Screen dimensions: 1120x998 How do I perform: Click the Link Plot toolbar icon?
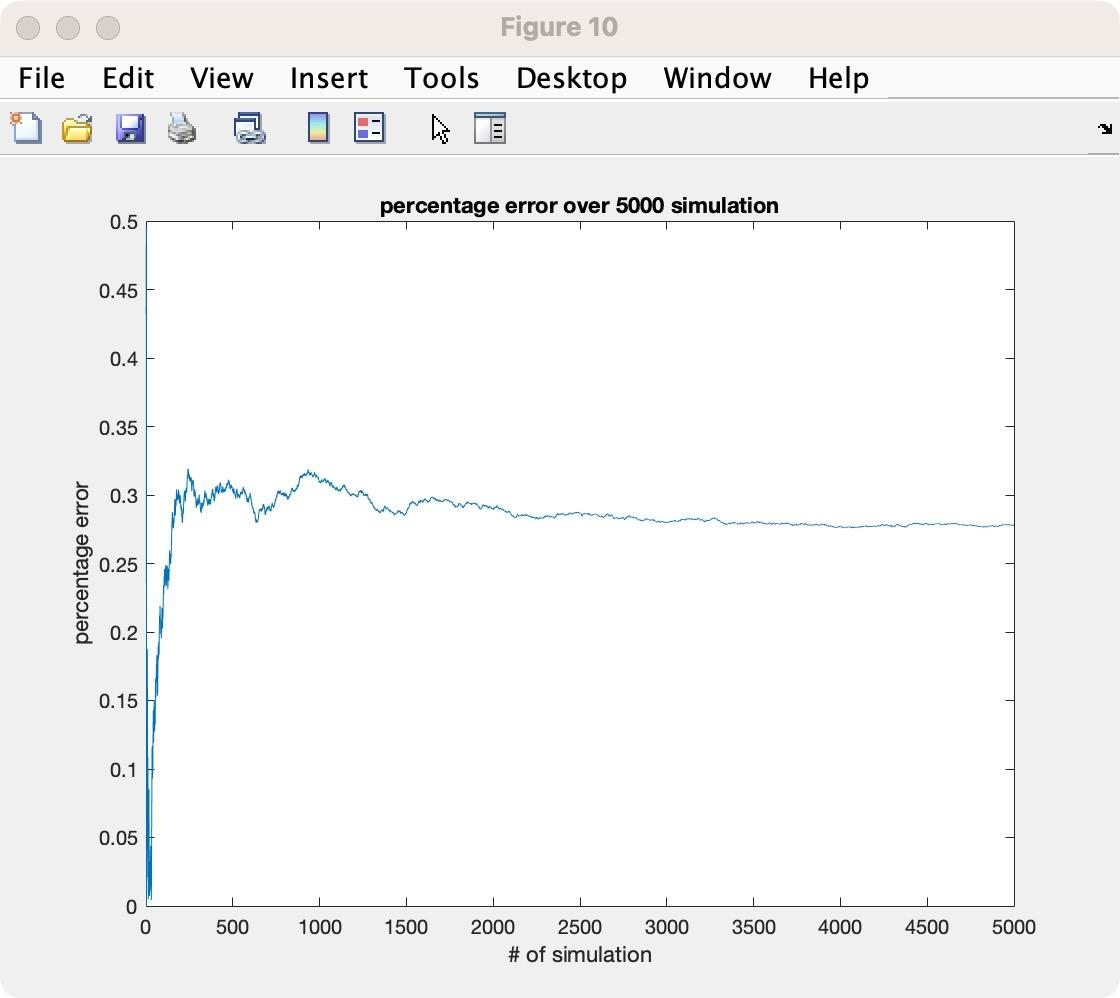(249, 128)
